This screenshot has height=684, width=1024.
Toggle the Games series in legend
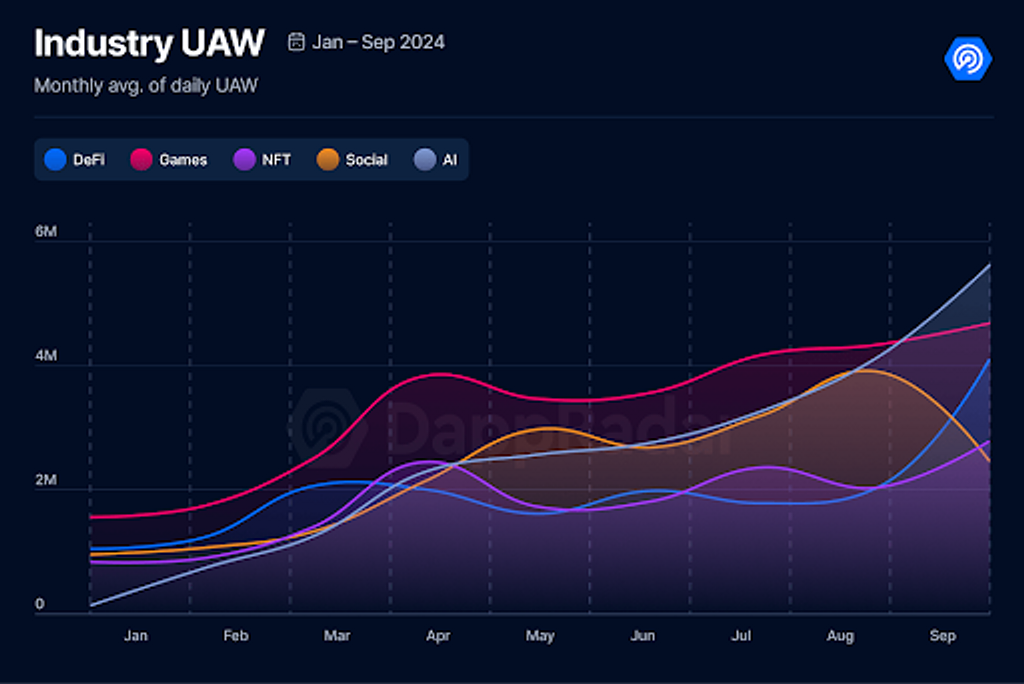click(168, 159)
